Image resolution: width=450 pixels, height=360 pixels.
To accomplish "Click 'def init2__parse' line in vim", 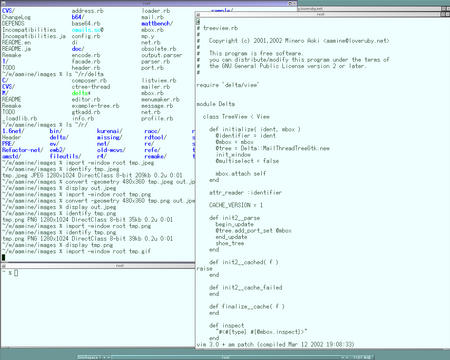I will [234, 218].
